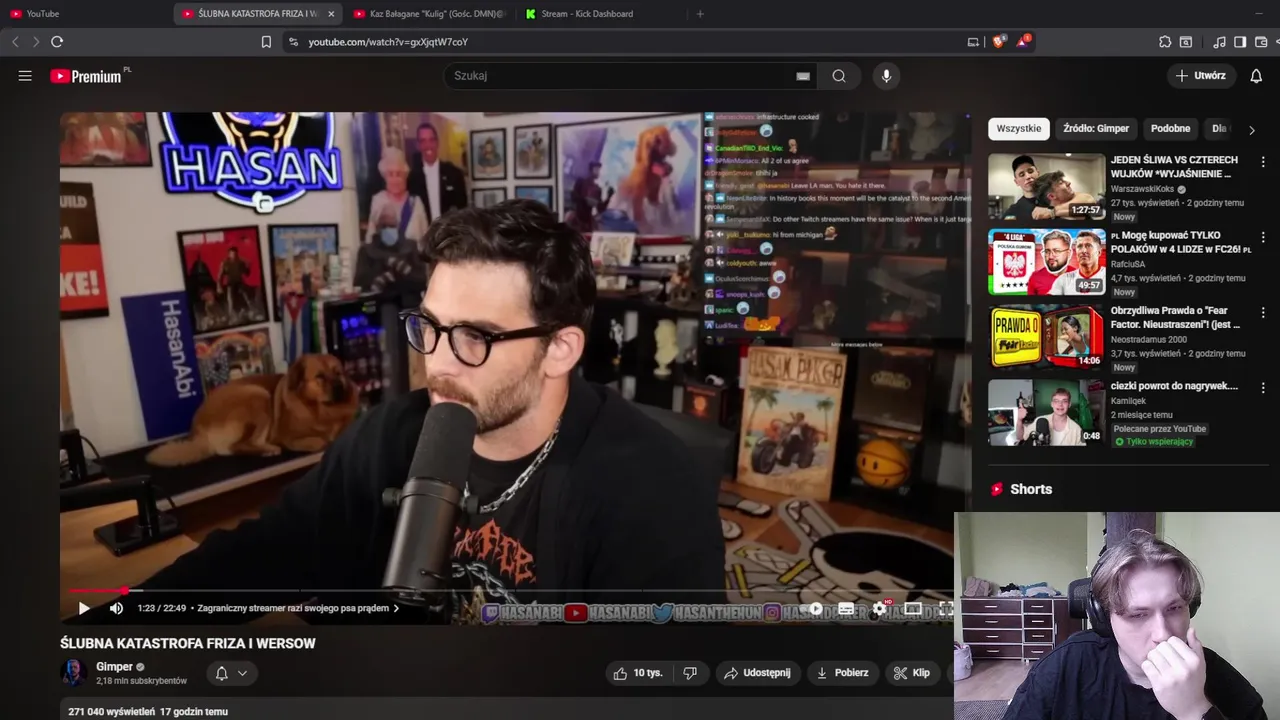Viewport: 1280px width, 720px height.
Task: Play the video
Action: [84, 608]
